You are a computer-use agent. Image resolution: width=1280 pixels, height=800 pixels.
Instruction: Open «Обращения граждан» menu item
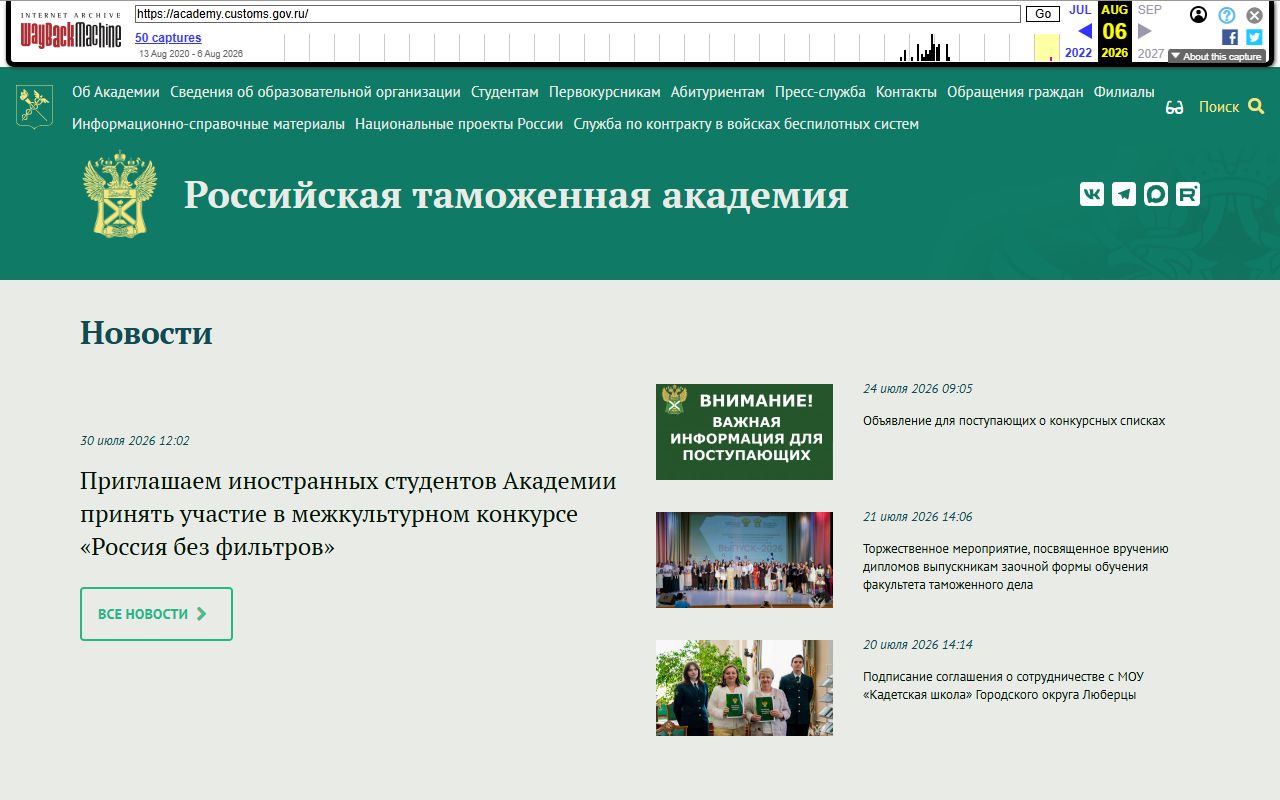point(1015,92)
